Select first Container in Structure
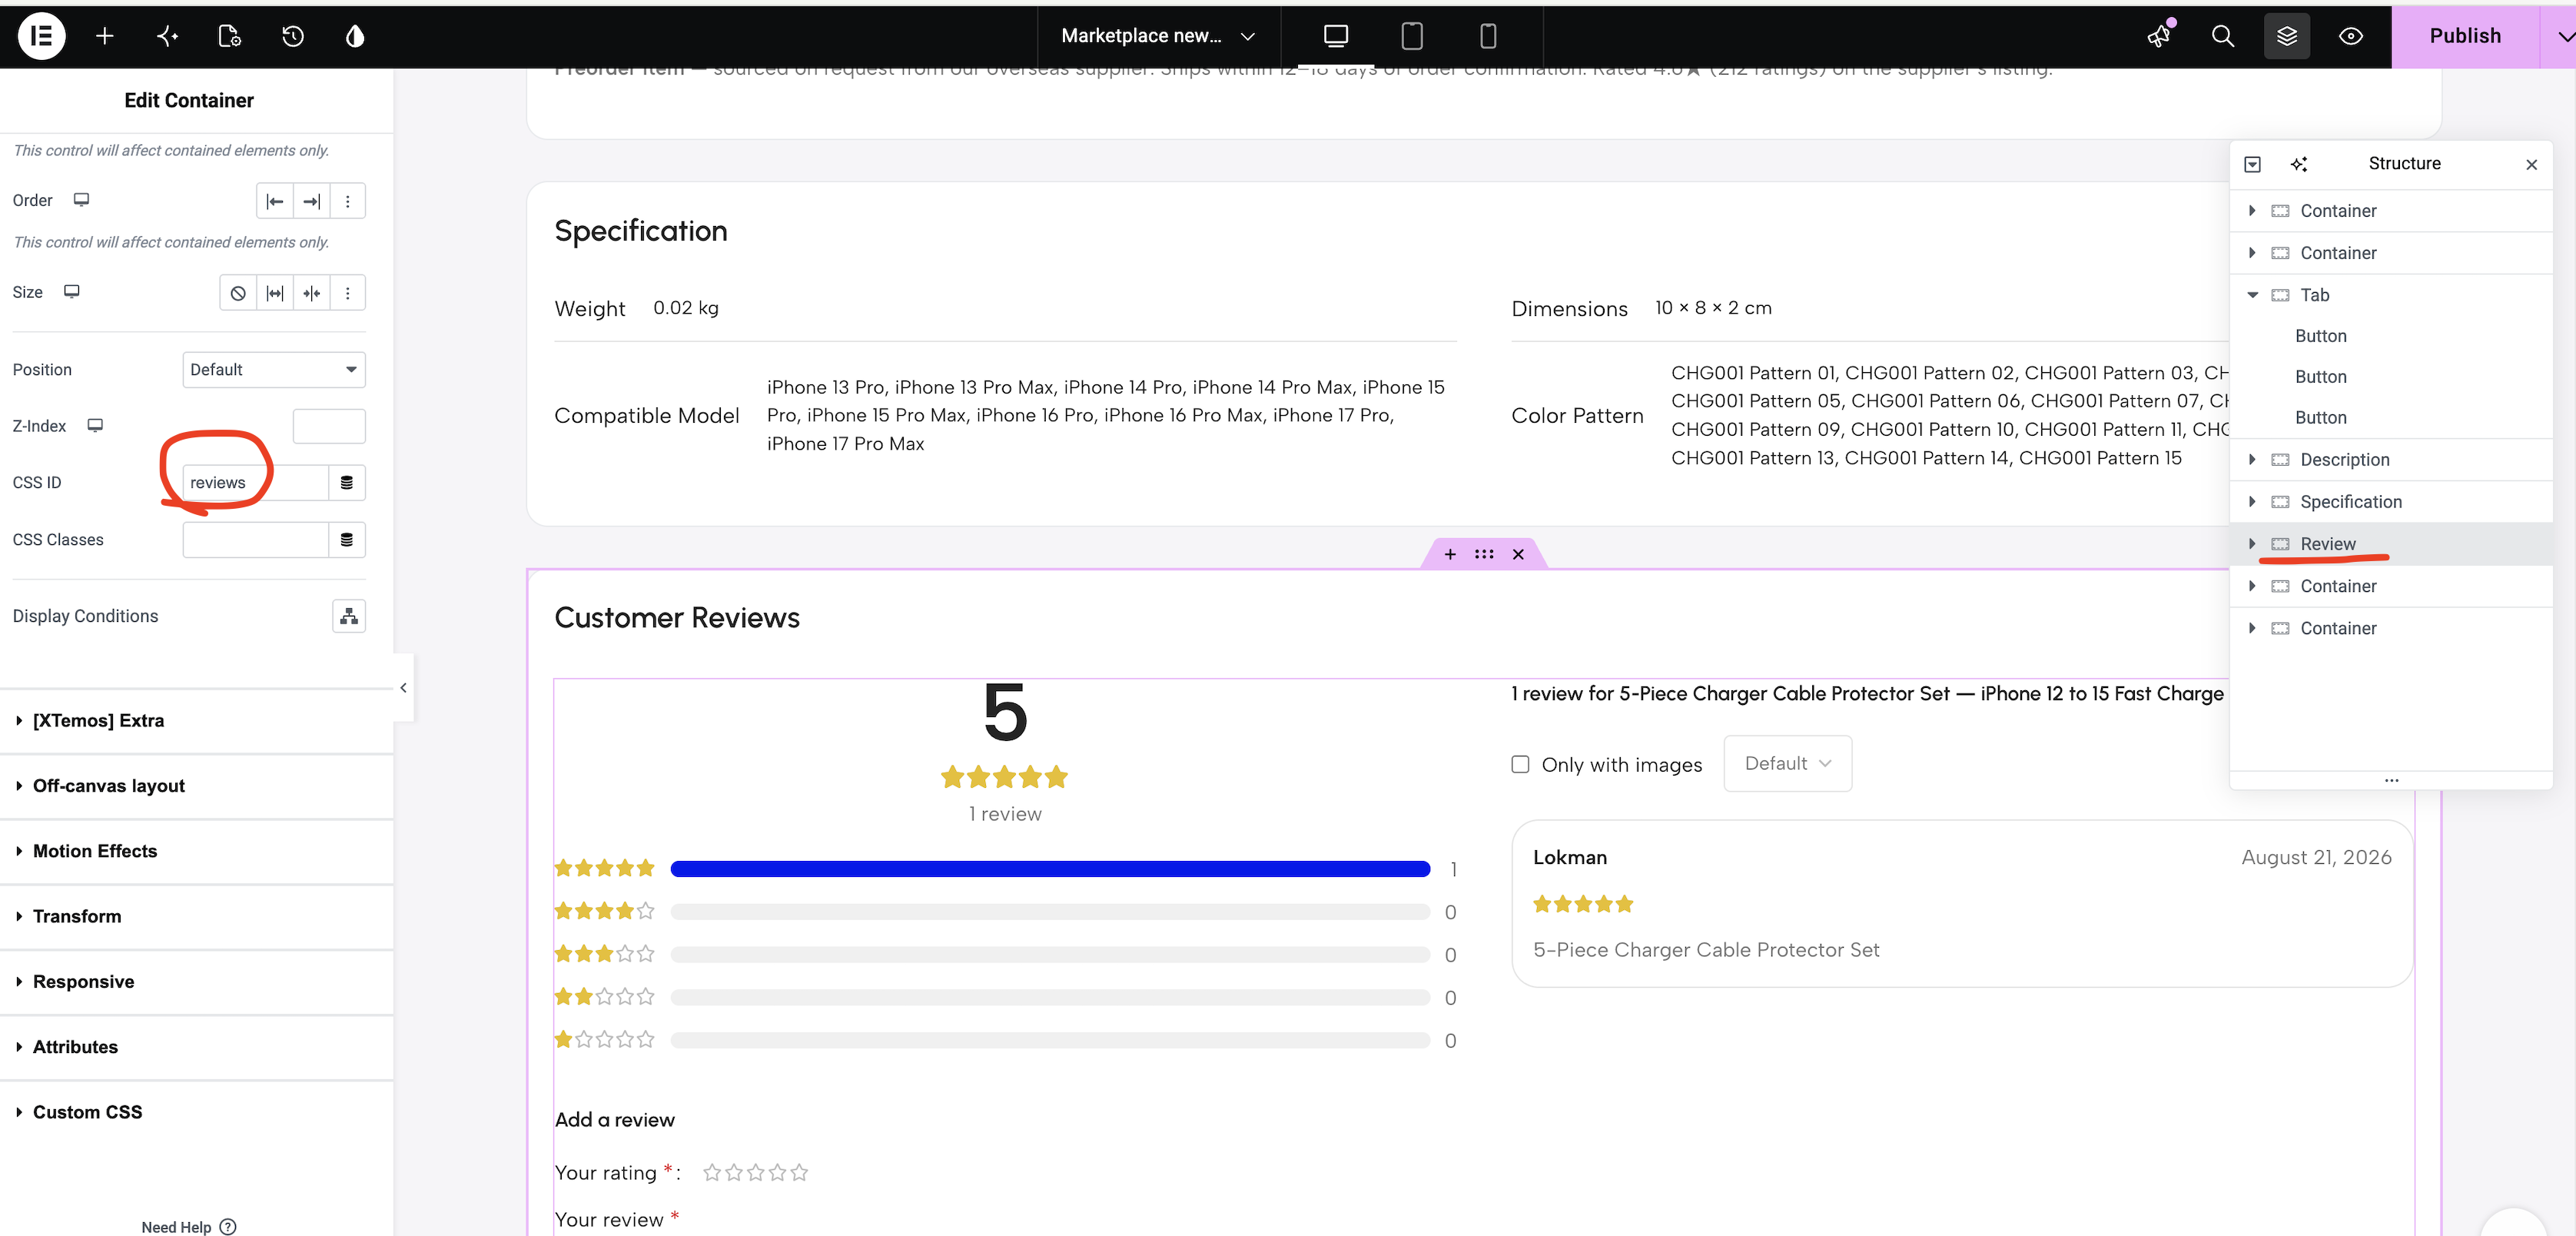 coord(2391,211)
